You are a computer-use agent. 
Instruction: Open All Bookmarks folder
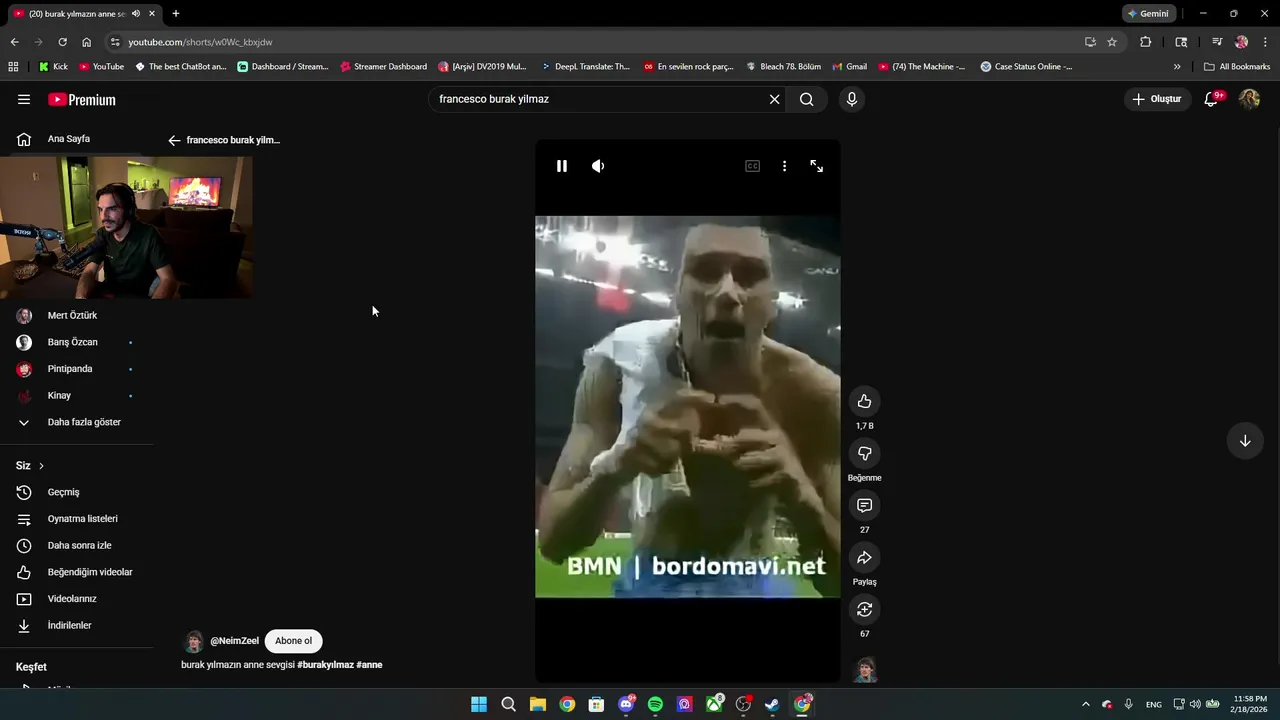1237,67
